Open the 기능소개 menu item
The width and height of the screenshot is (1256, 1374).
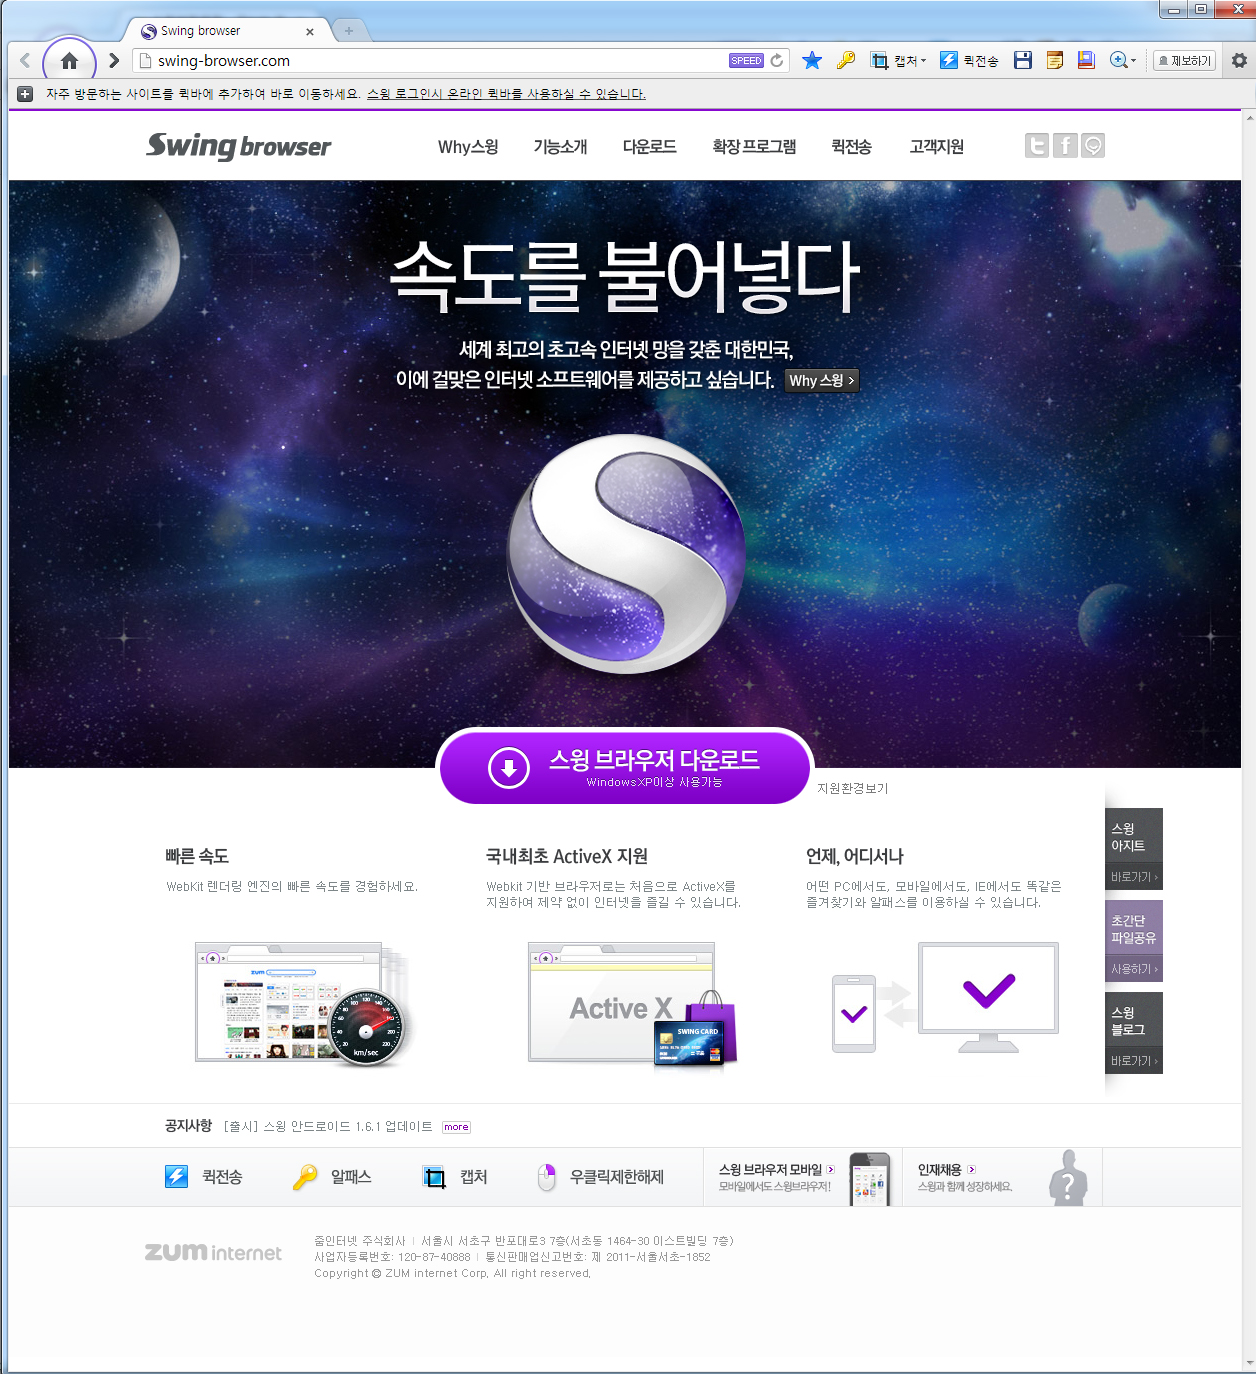coord(560,147)
